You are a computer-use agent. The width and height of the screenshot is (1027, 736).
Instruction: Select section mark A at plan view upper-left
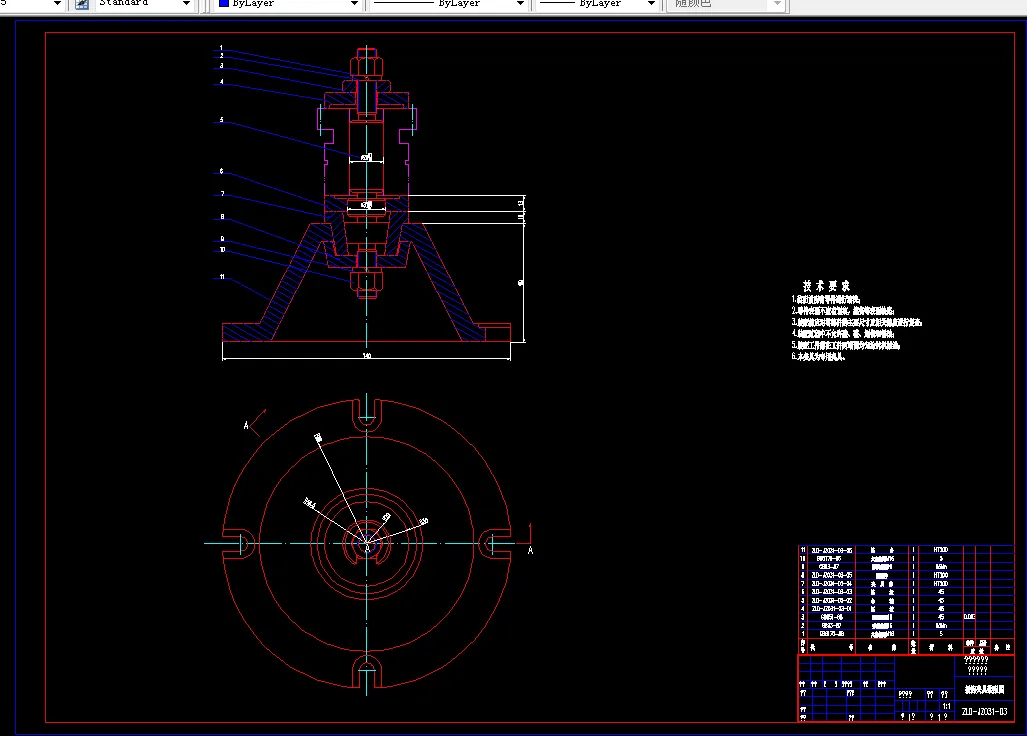click(246, 426)
